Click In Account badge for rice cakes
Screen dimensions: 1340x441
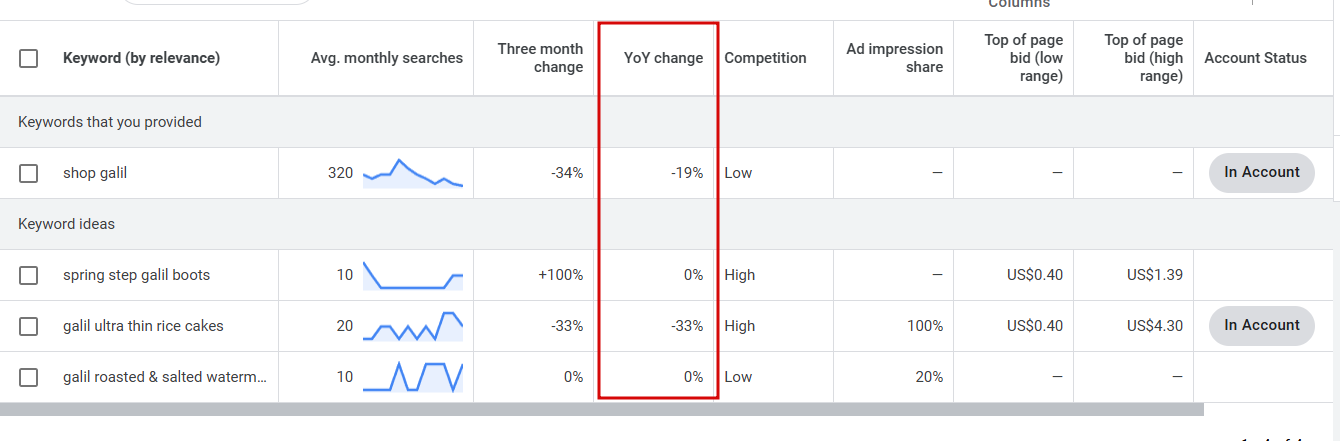tap(1262, 325)
